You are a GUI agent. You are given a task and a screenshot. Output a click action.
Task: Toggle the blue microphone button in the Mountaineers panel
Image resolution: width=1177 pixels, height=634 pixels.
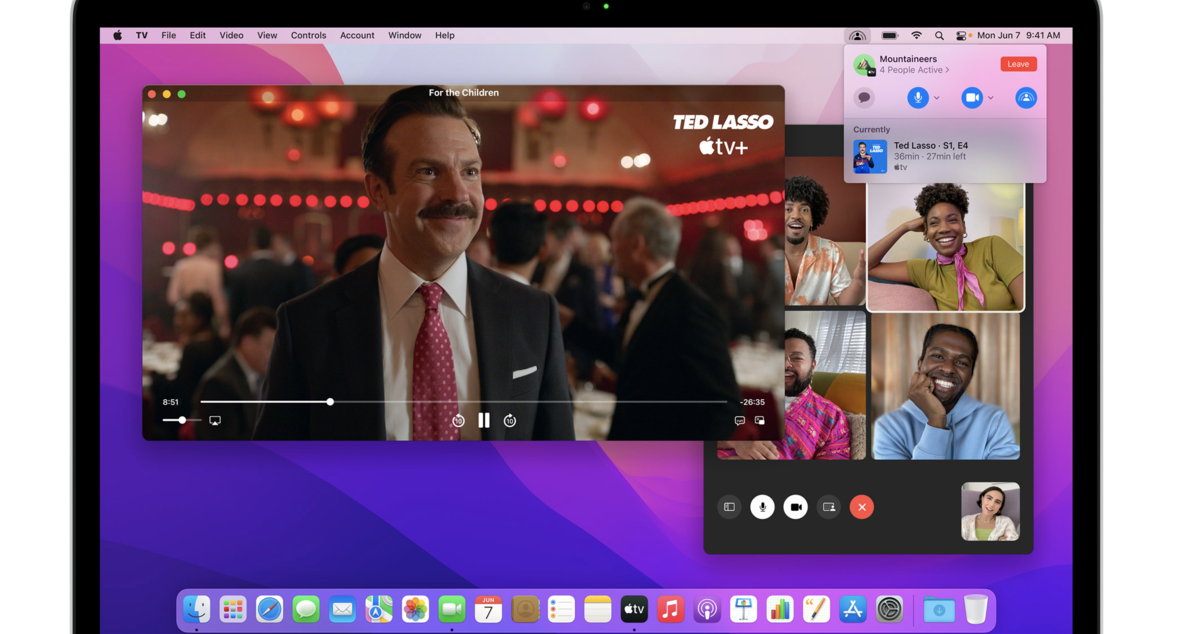(x=917, y=98)
